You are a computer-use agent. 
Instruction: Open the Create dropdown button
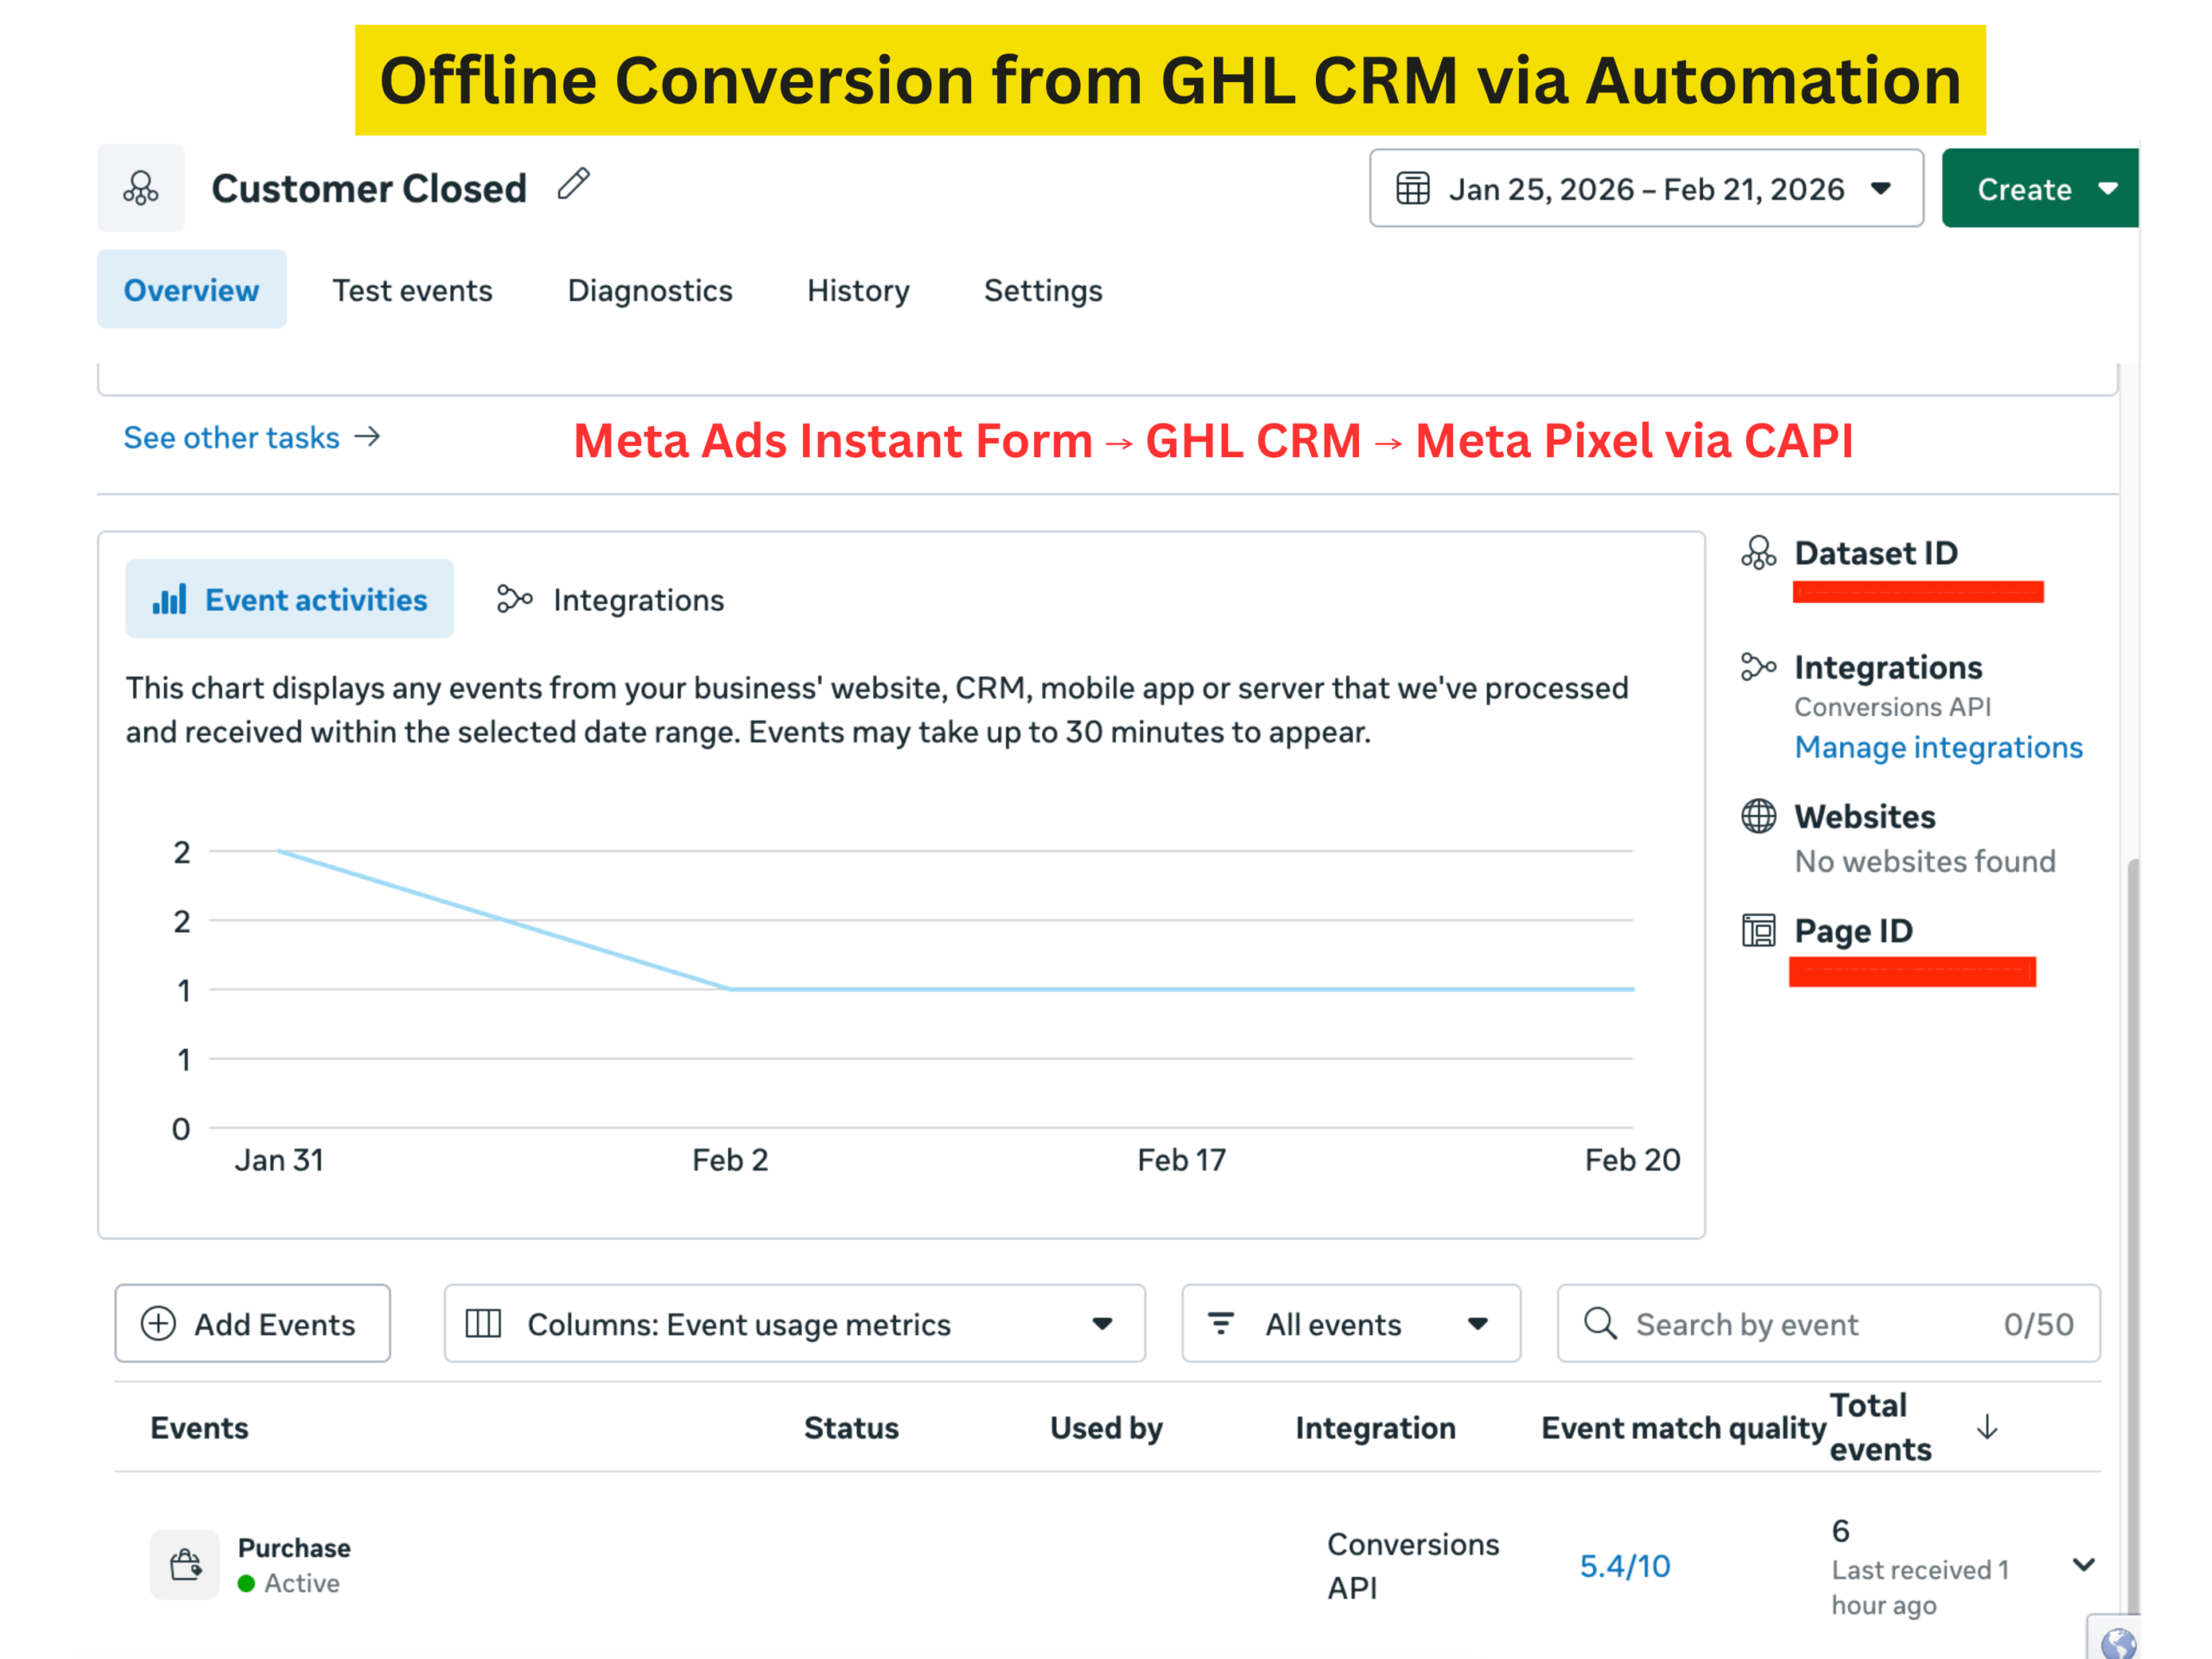click(x=2040, y=189)
